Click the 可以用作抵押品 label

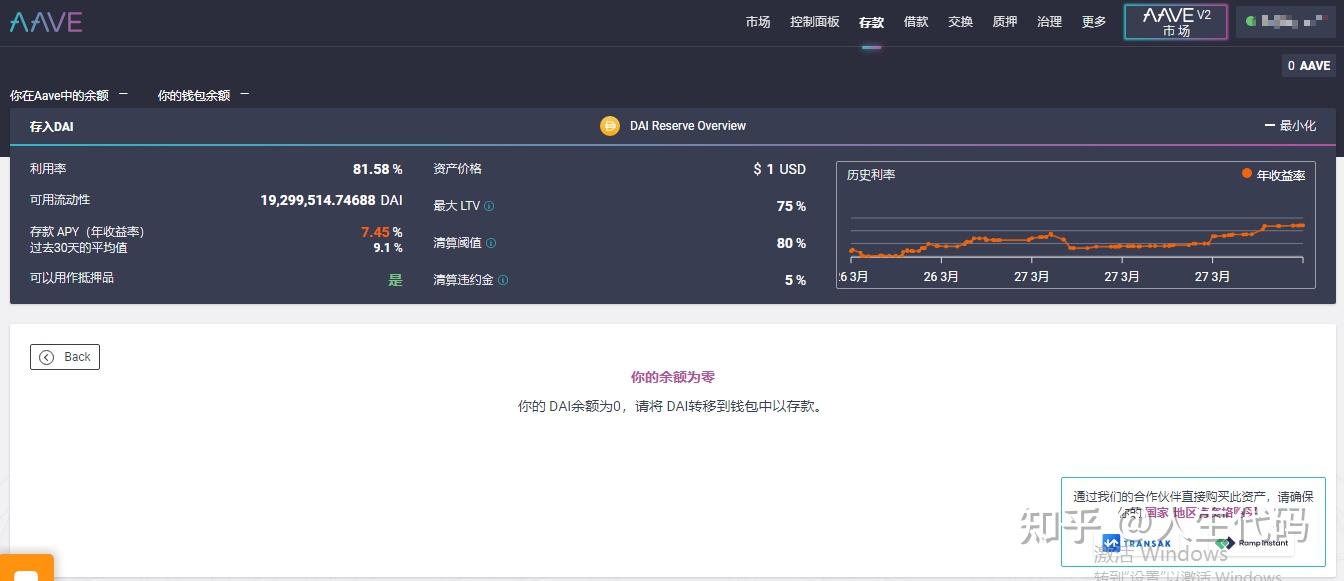72,277
